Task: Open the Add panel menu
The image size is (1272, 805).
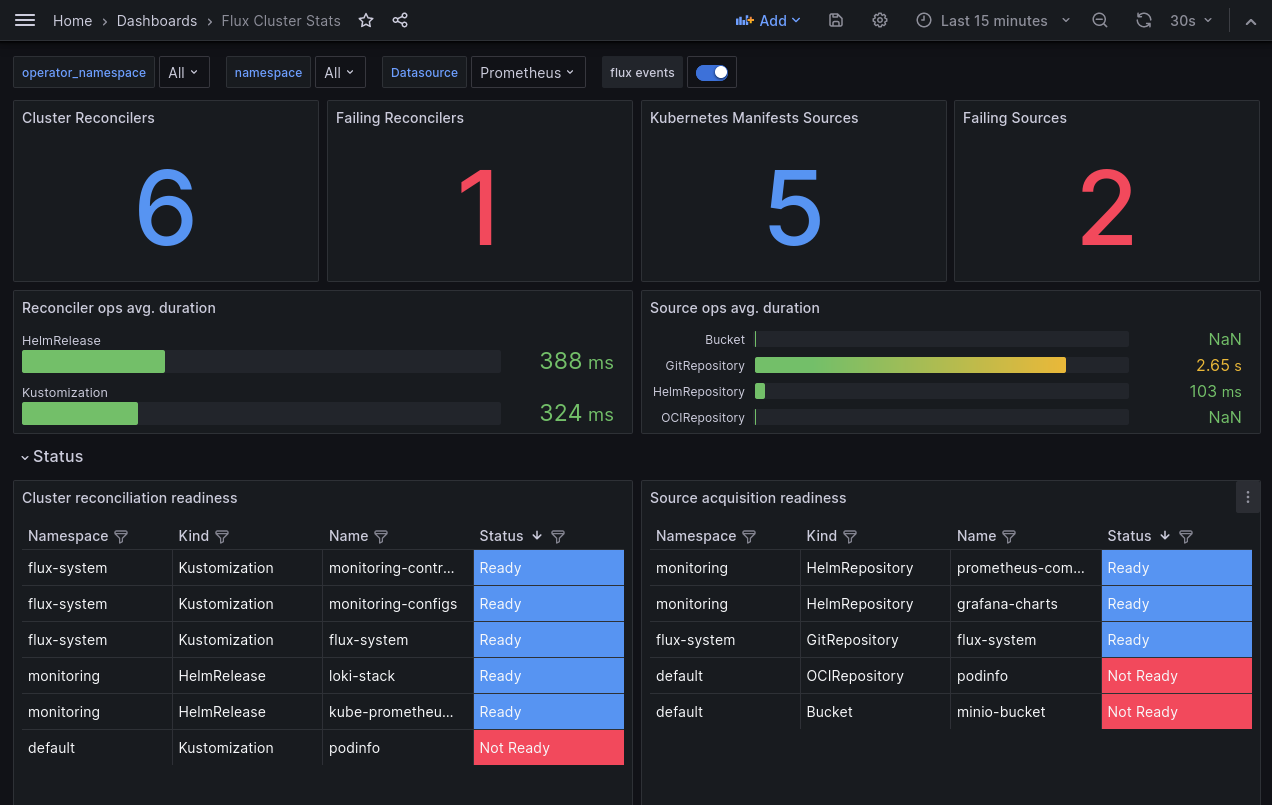Action: coord(768,20)
